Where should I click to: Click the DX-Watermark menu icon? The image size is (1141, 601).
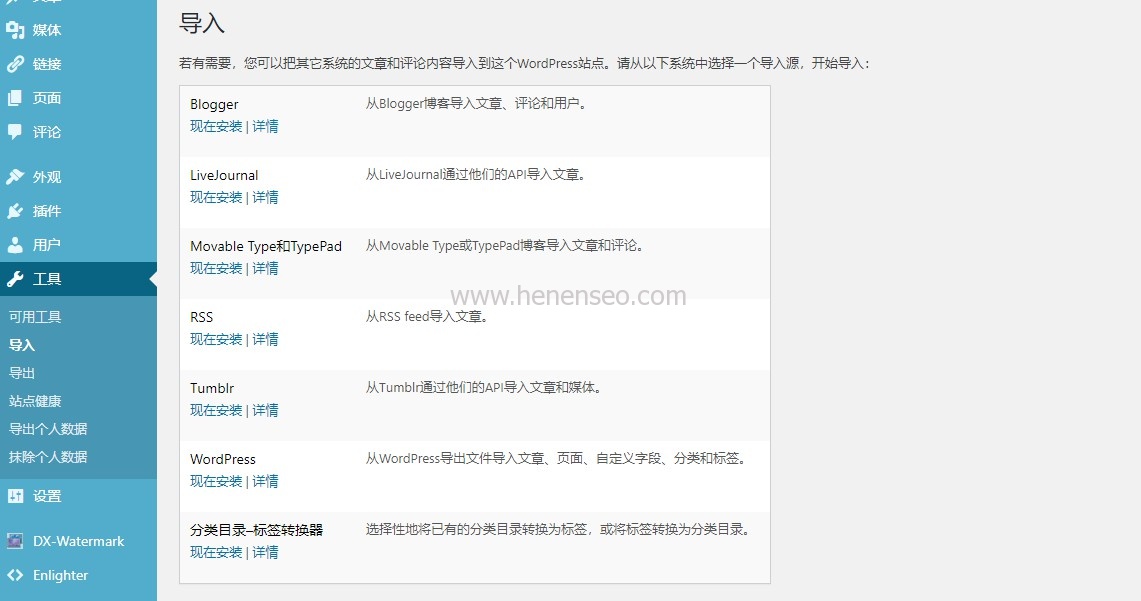15,541
